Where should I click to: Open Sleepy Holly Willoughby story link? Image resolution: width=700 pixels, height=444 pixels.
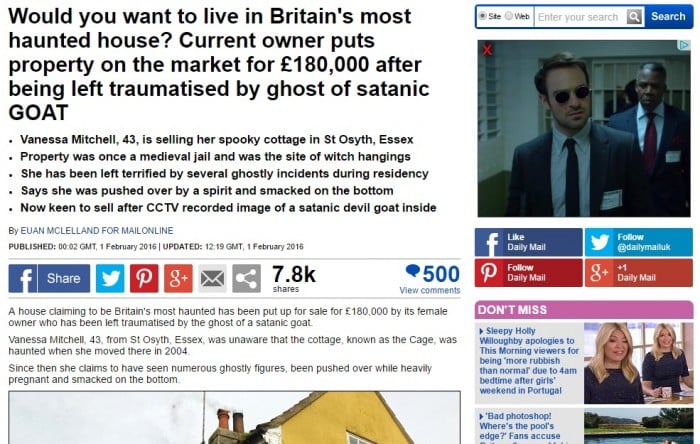point(529,361)
